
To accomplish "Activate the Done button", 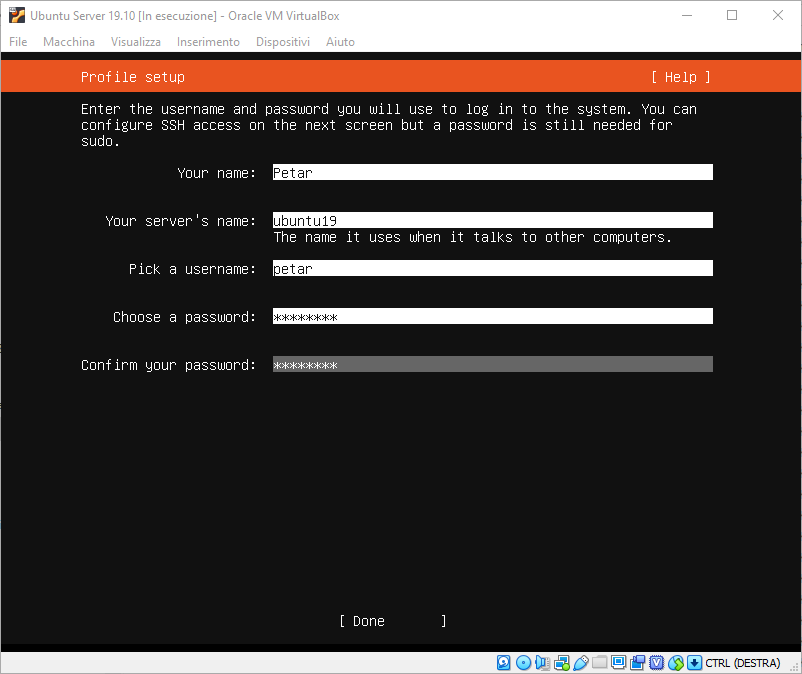I will [x=392, y=621].
